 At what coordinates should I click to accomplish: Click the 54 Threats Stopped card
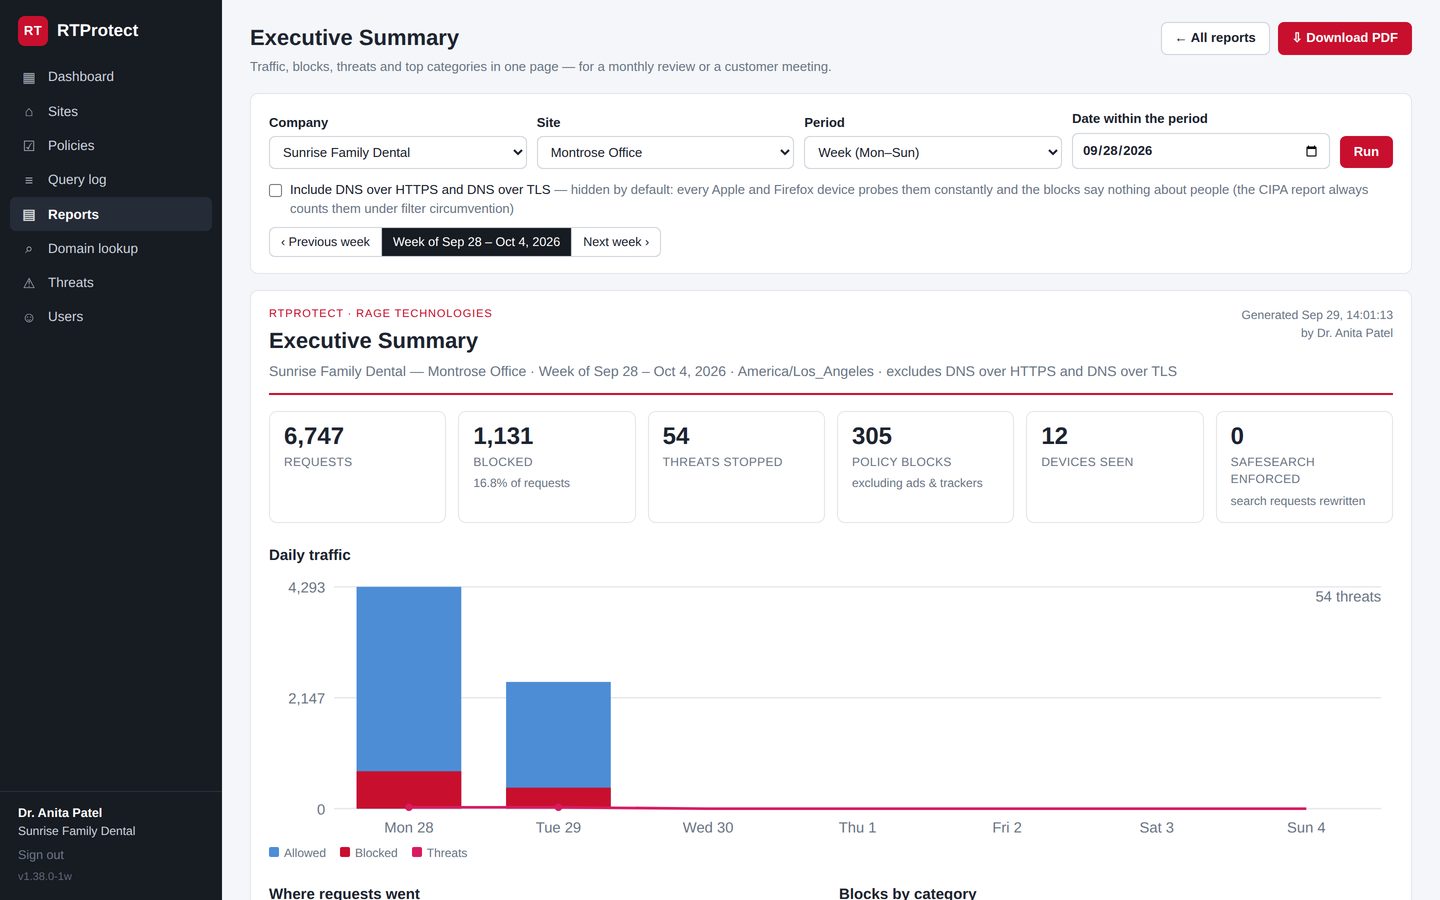coord(736,467)
